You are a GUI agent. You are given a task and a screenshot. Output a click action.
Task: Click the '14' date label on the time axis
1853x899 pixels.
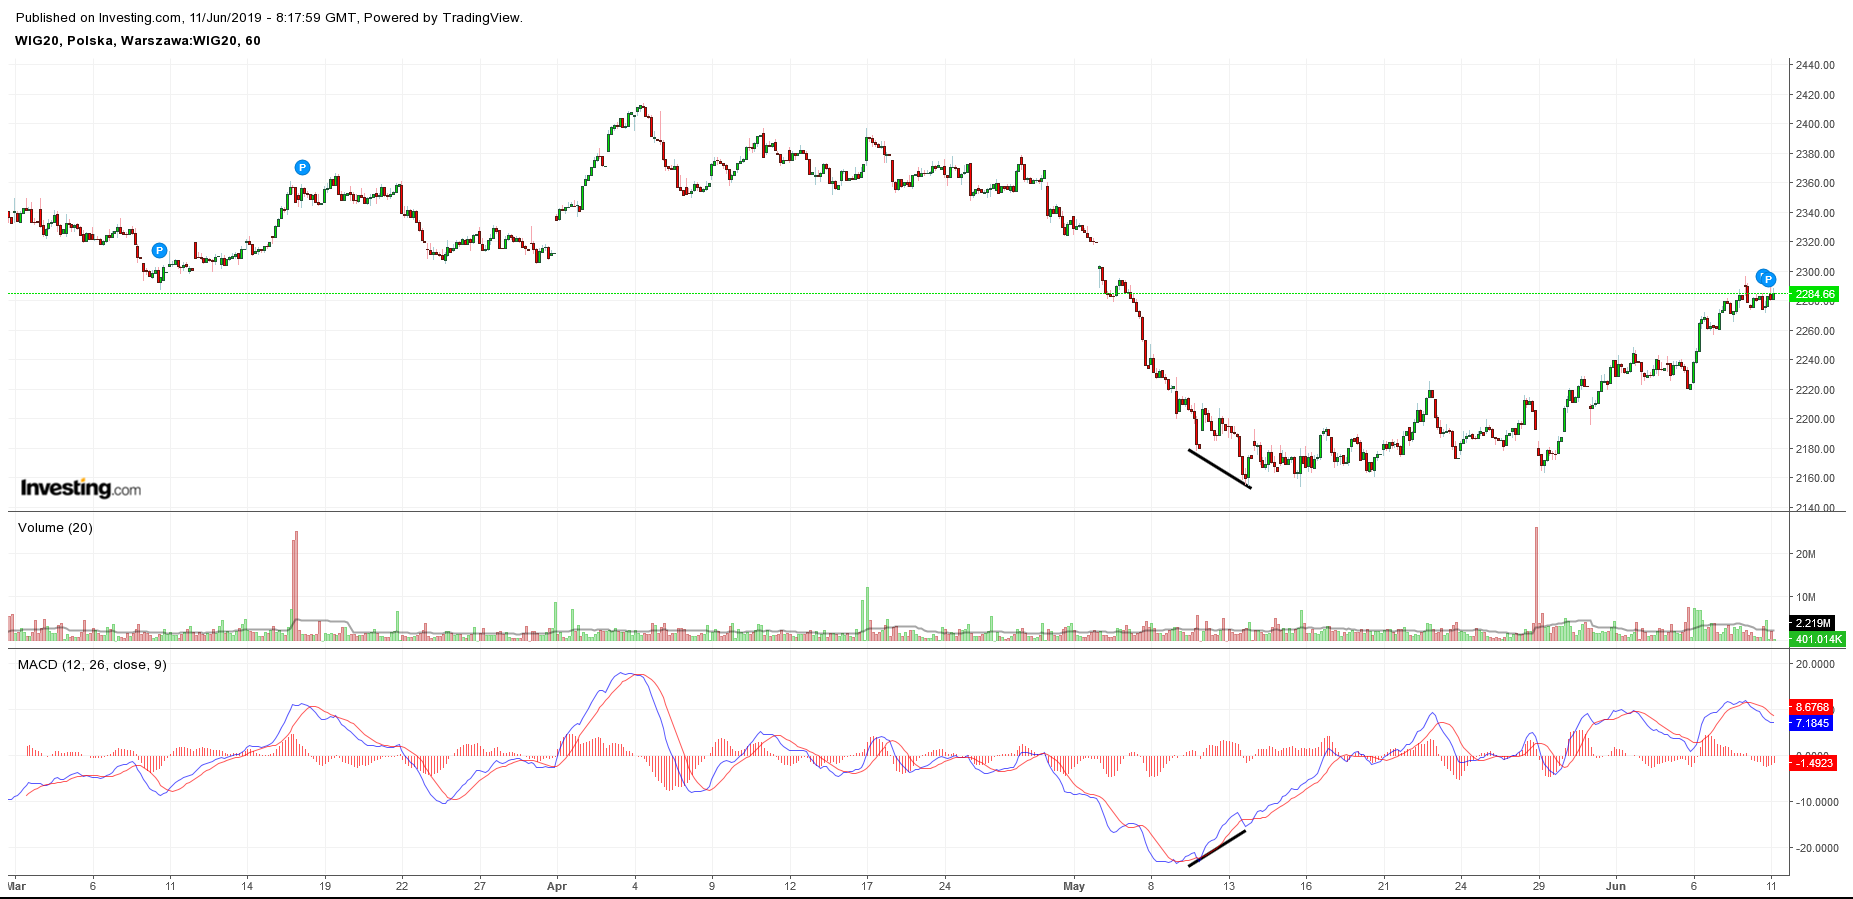(247, 886)
